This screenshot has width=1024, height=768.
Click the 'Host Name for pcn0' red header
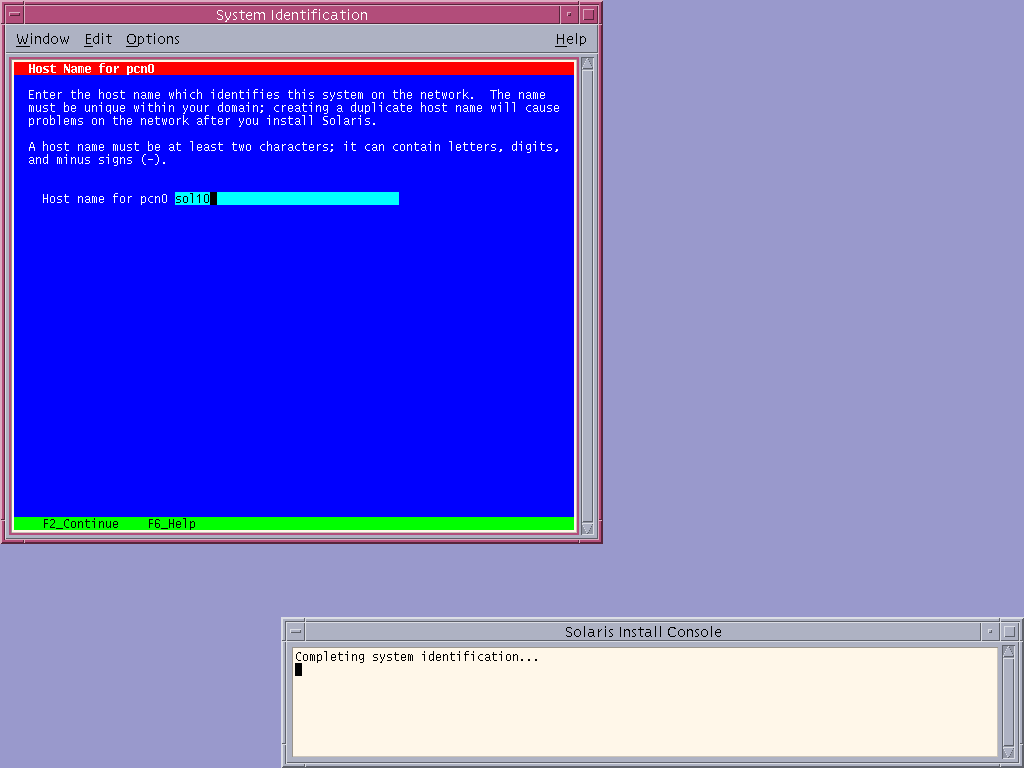[294, 69]
